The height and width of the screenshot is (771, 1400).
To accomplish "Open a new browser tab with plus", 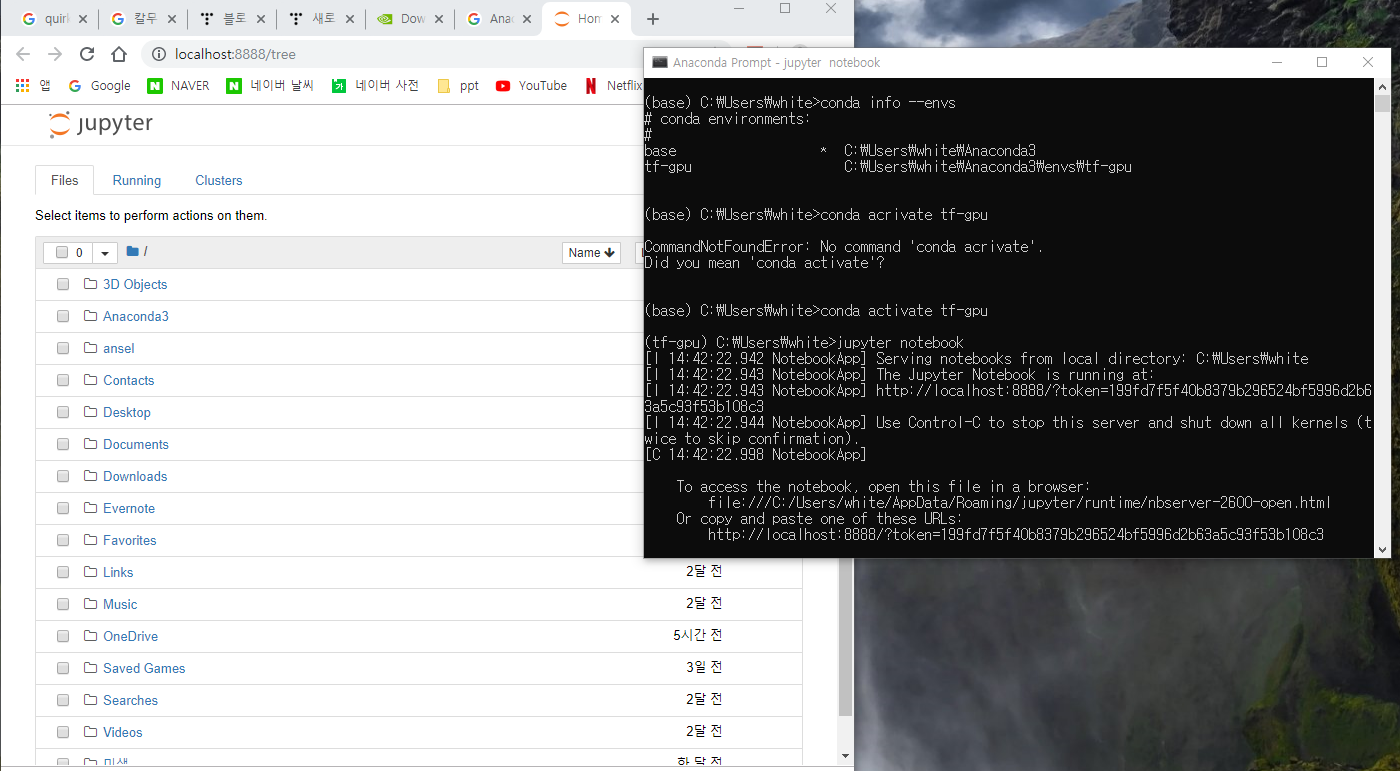I will coord(653,18).
